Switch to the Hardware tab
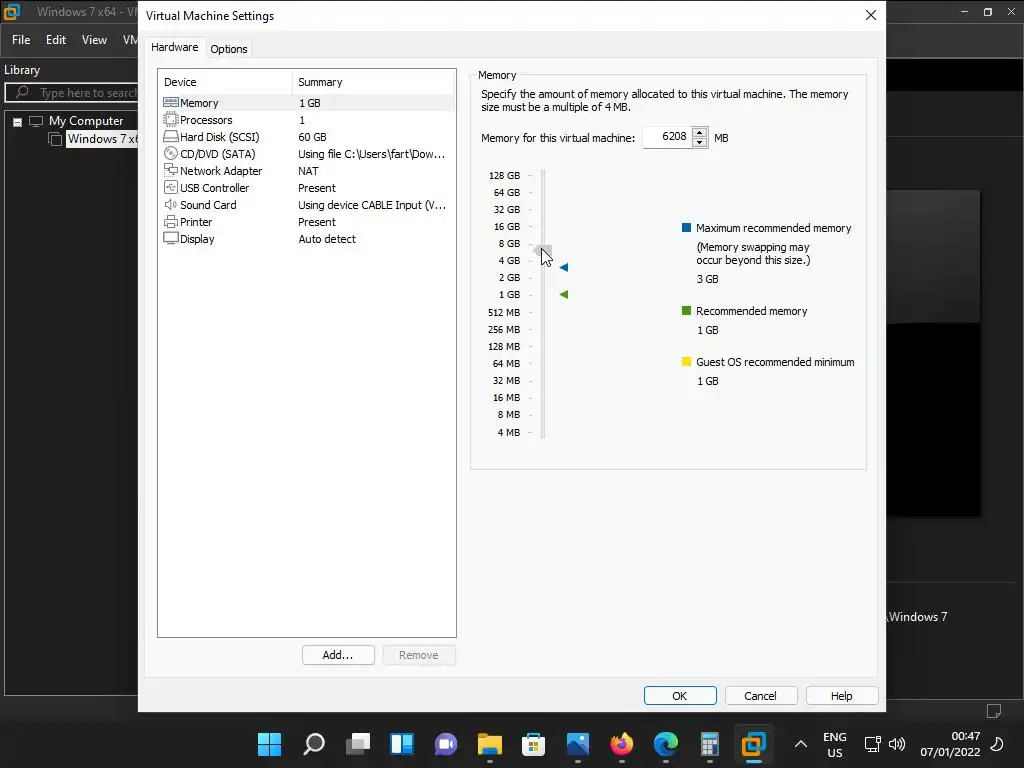The image size is (1024, 768). click(x=174, y=47)
